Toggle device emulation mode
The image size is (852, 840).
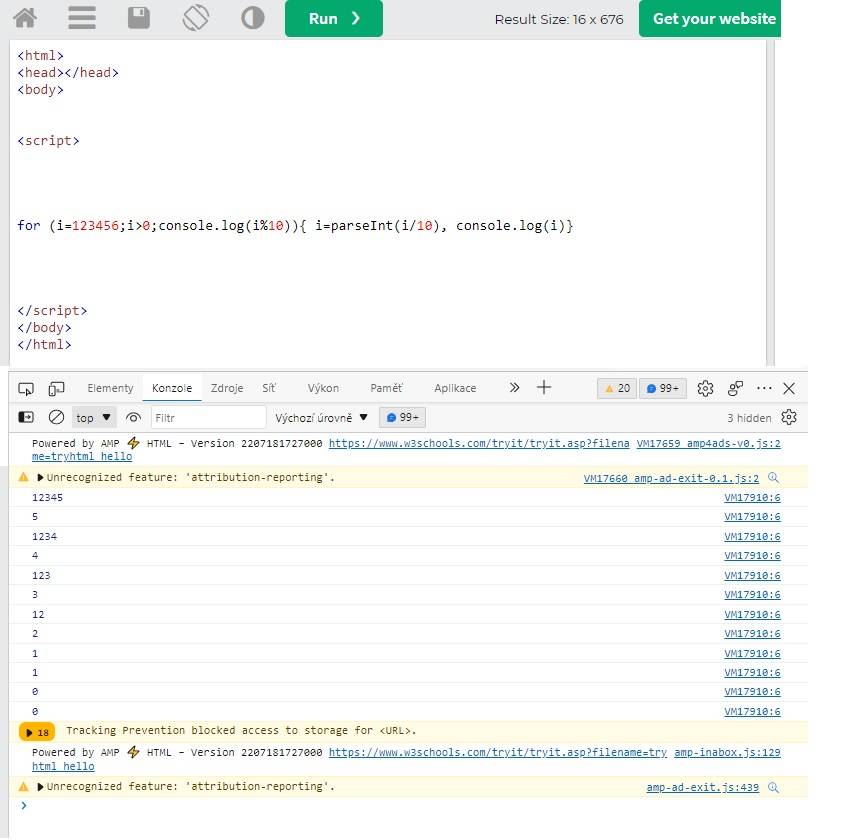tap(57, 388)
